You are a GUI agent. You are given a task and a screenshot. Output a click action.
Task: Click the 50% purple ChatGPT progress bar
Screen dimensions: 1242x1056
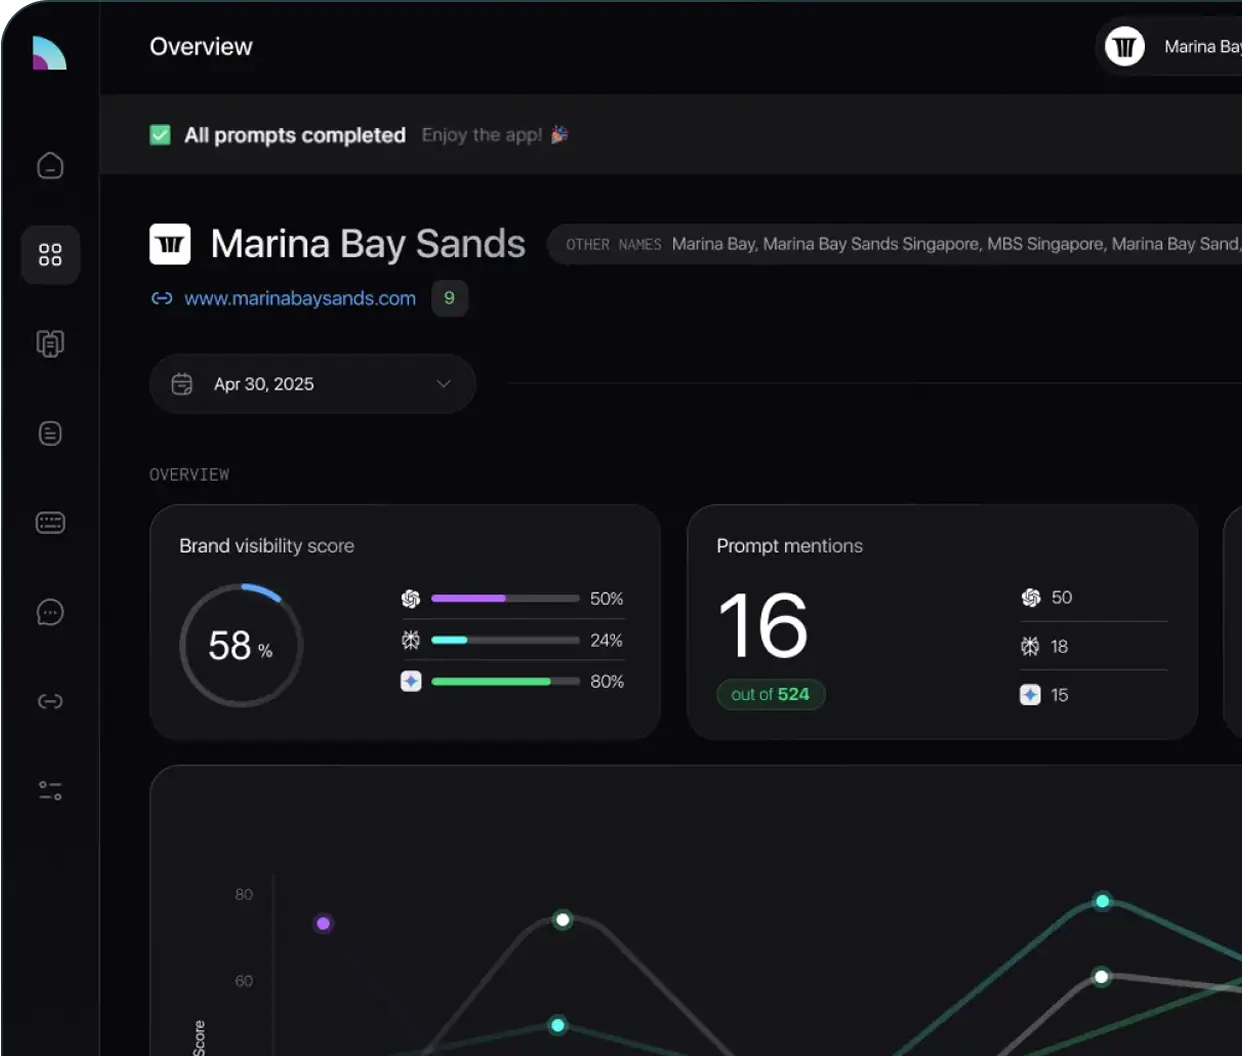(505, 598)
